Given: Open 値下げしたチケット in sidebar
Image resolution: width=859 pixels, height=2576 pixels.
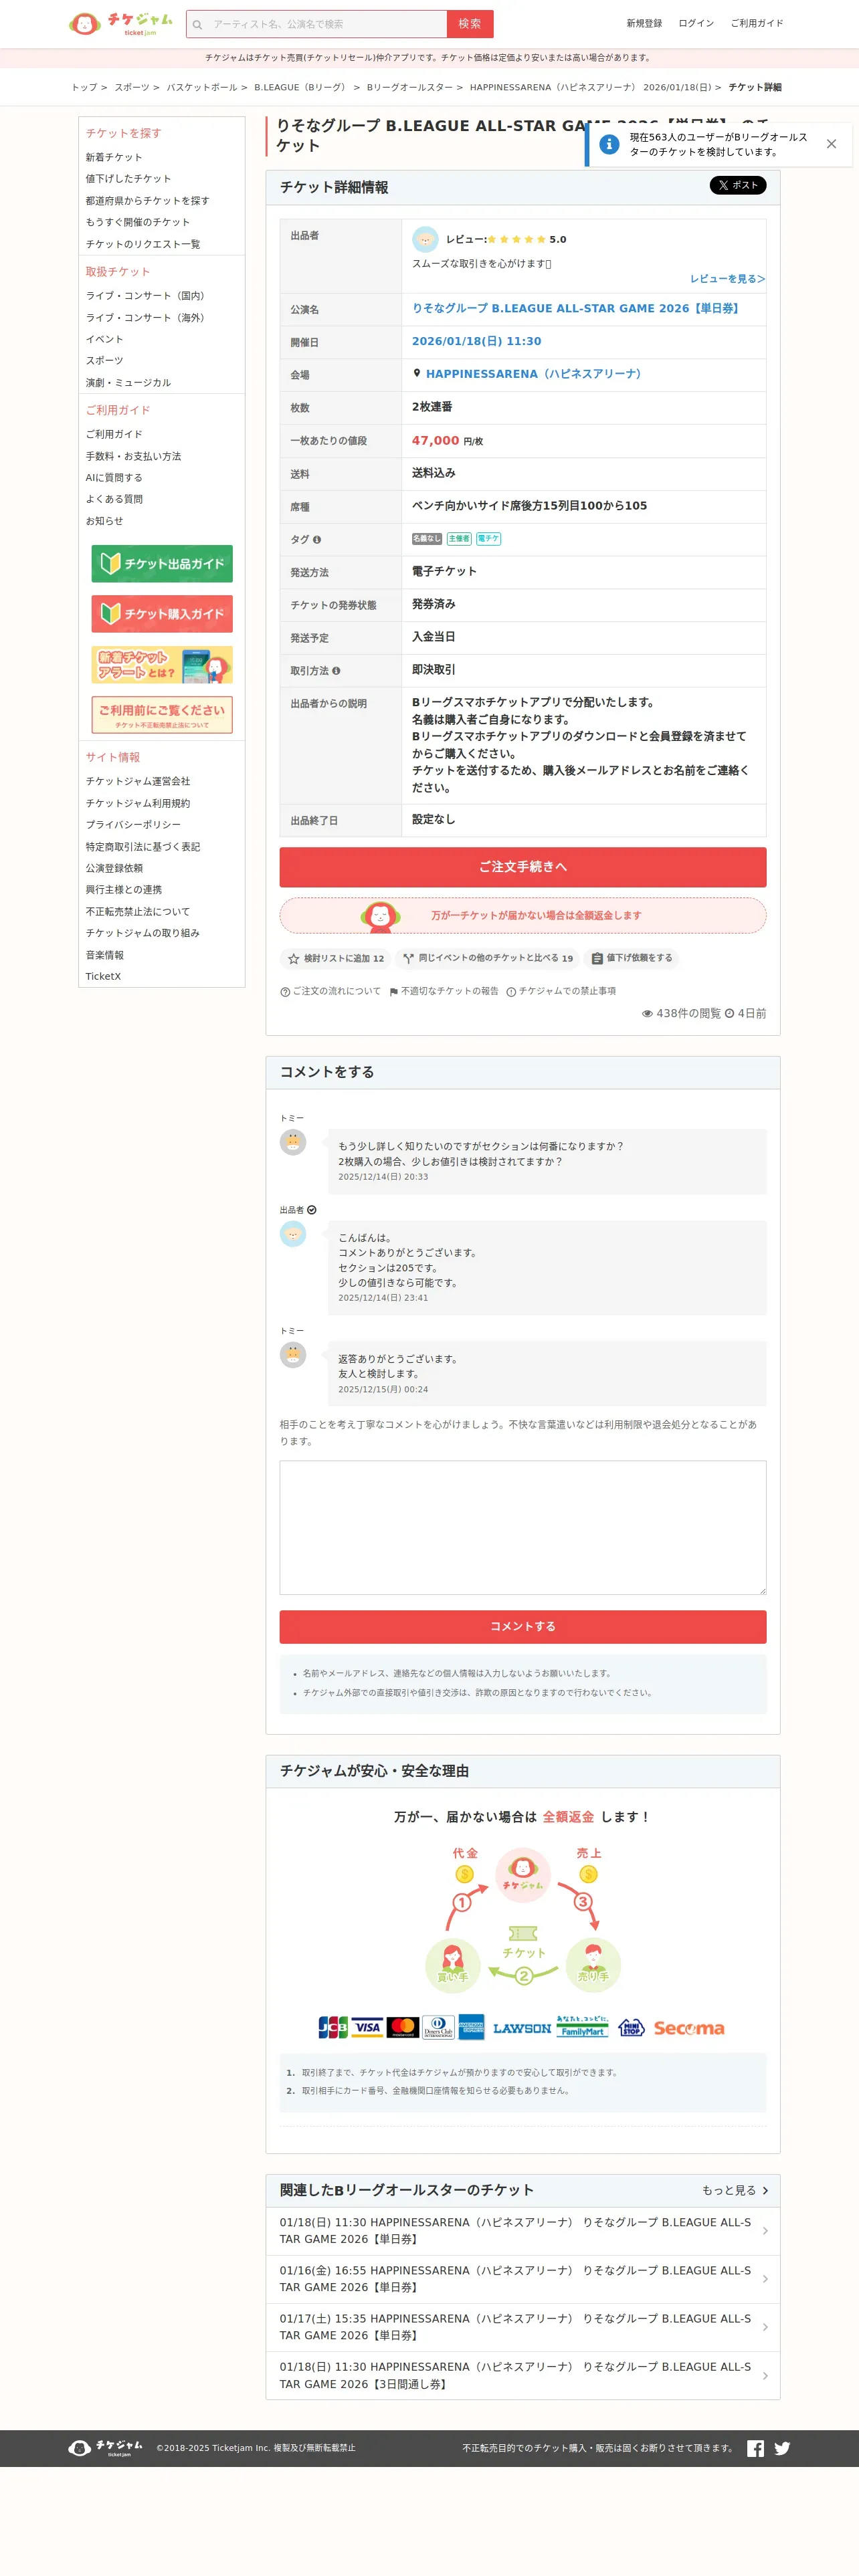Looking at the screenshot, I should (128, 179).
